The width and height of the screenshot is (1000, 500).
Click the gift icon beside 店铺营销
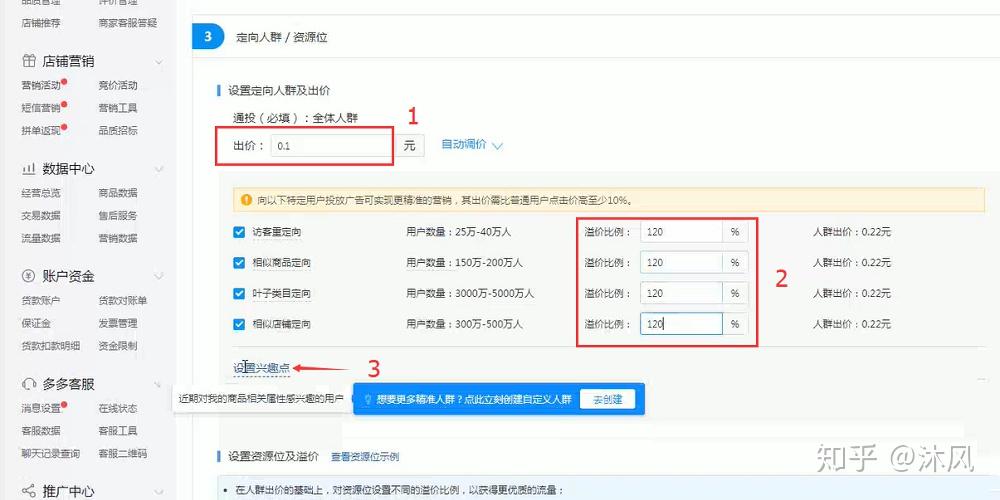[29, 61]
